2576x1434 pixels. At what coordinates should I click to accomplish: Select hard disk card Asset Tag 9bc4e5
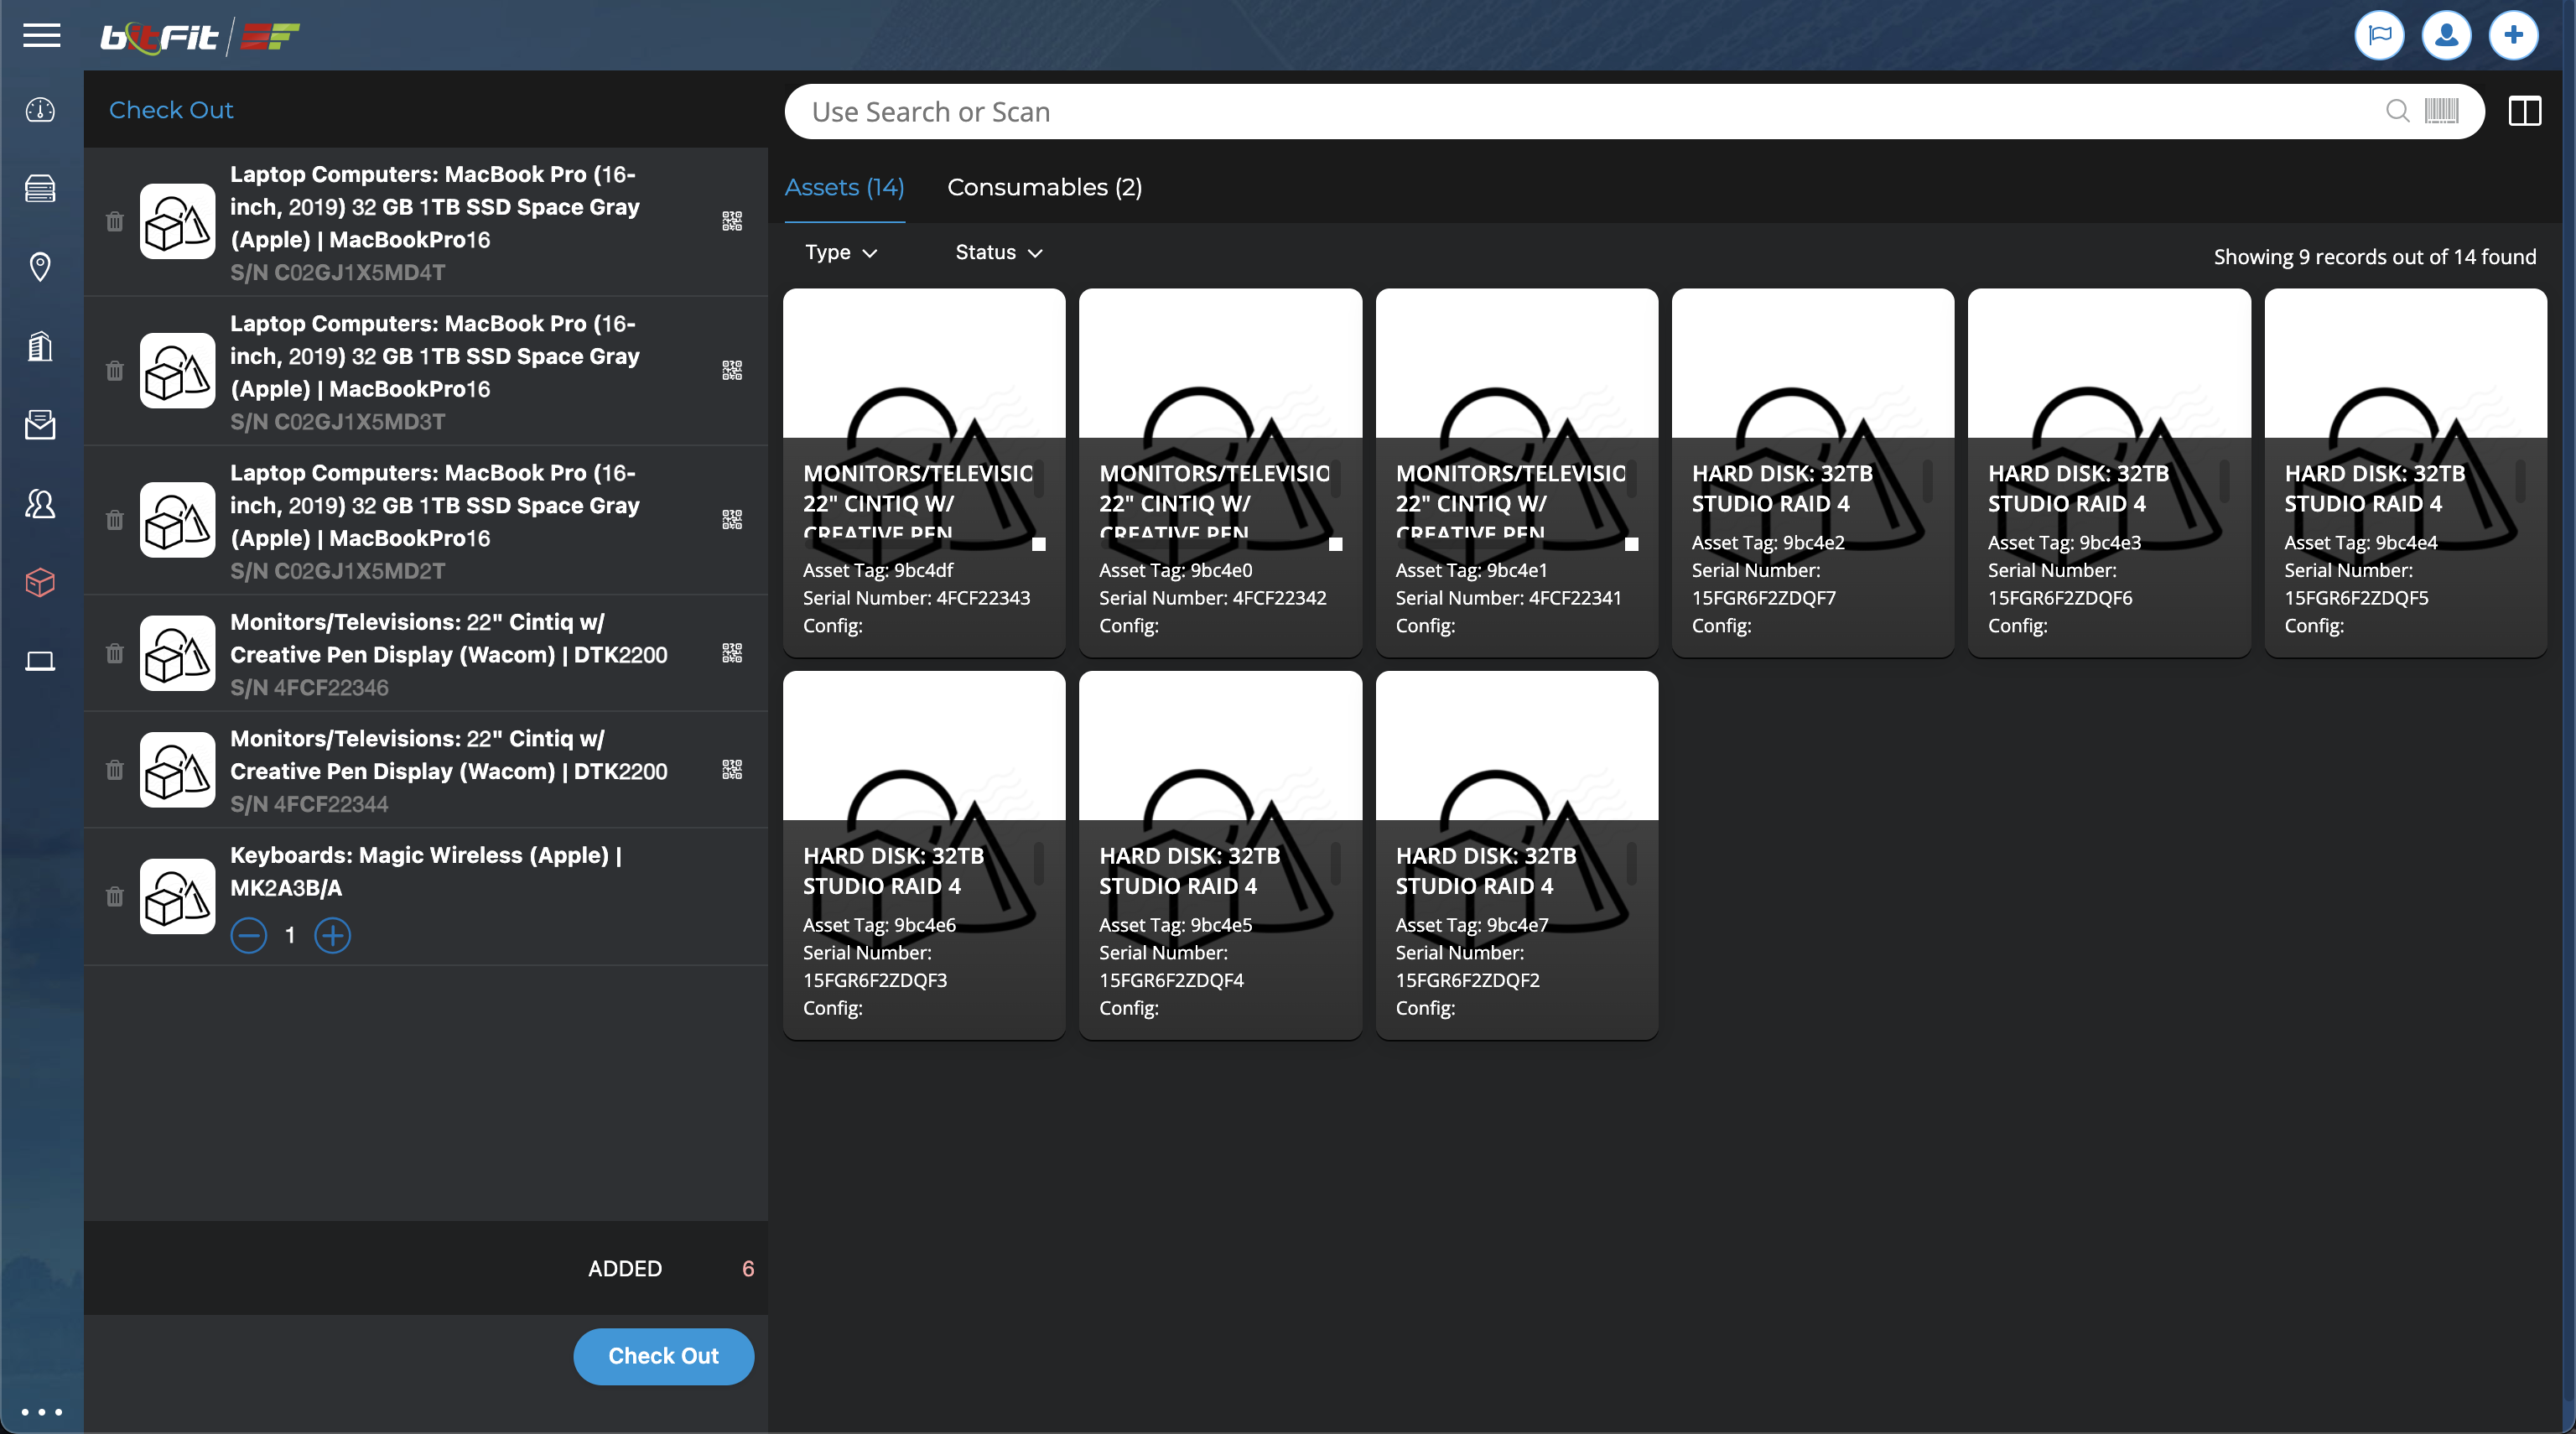click(x=1220, y=855)
